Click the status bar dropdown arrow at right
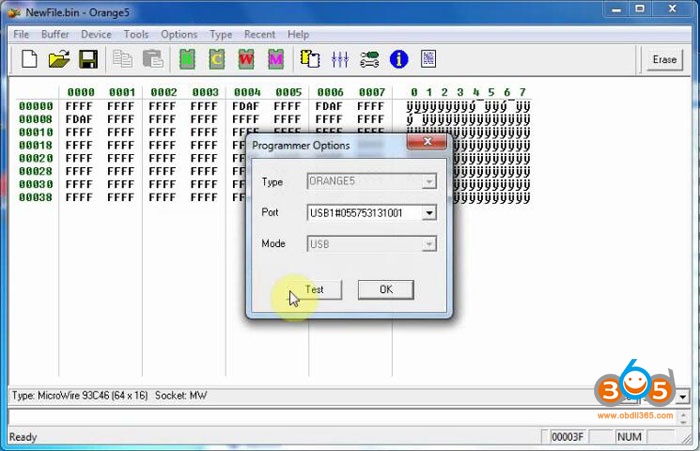 click(x=683, y=396)
